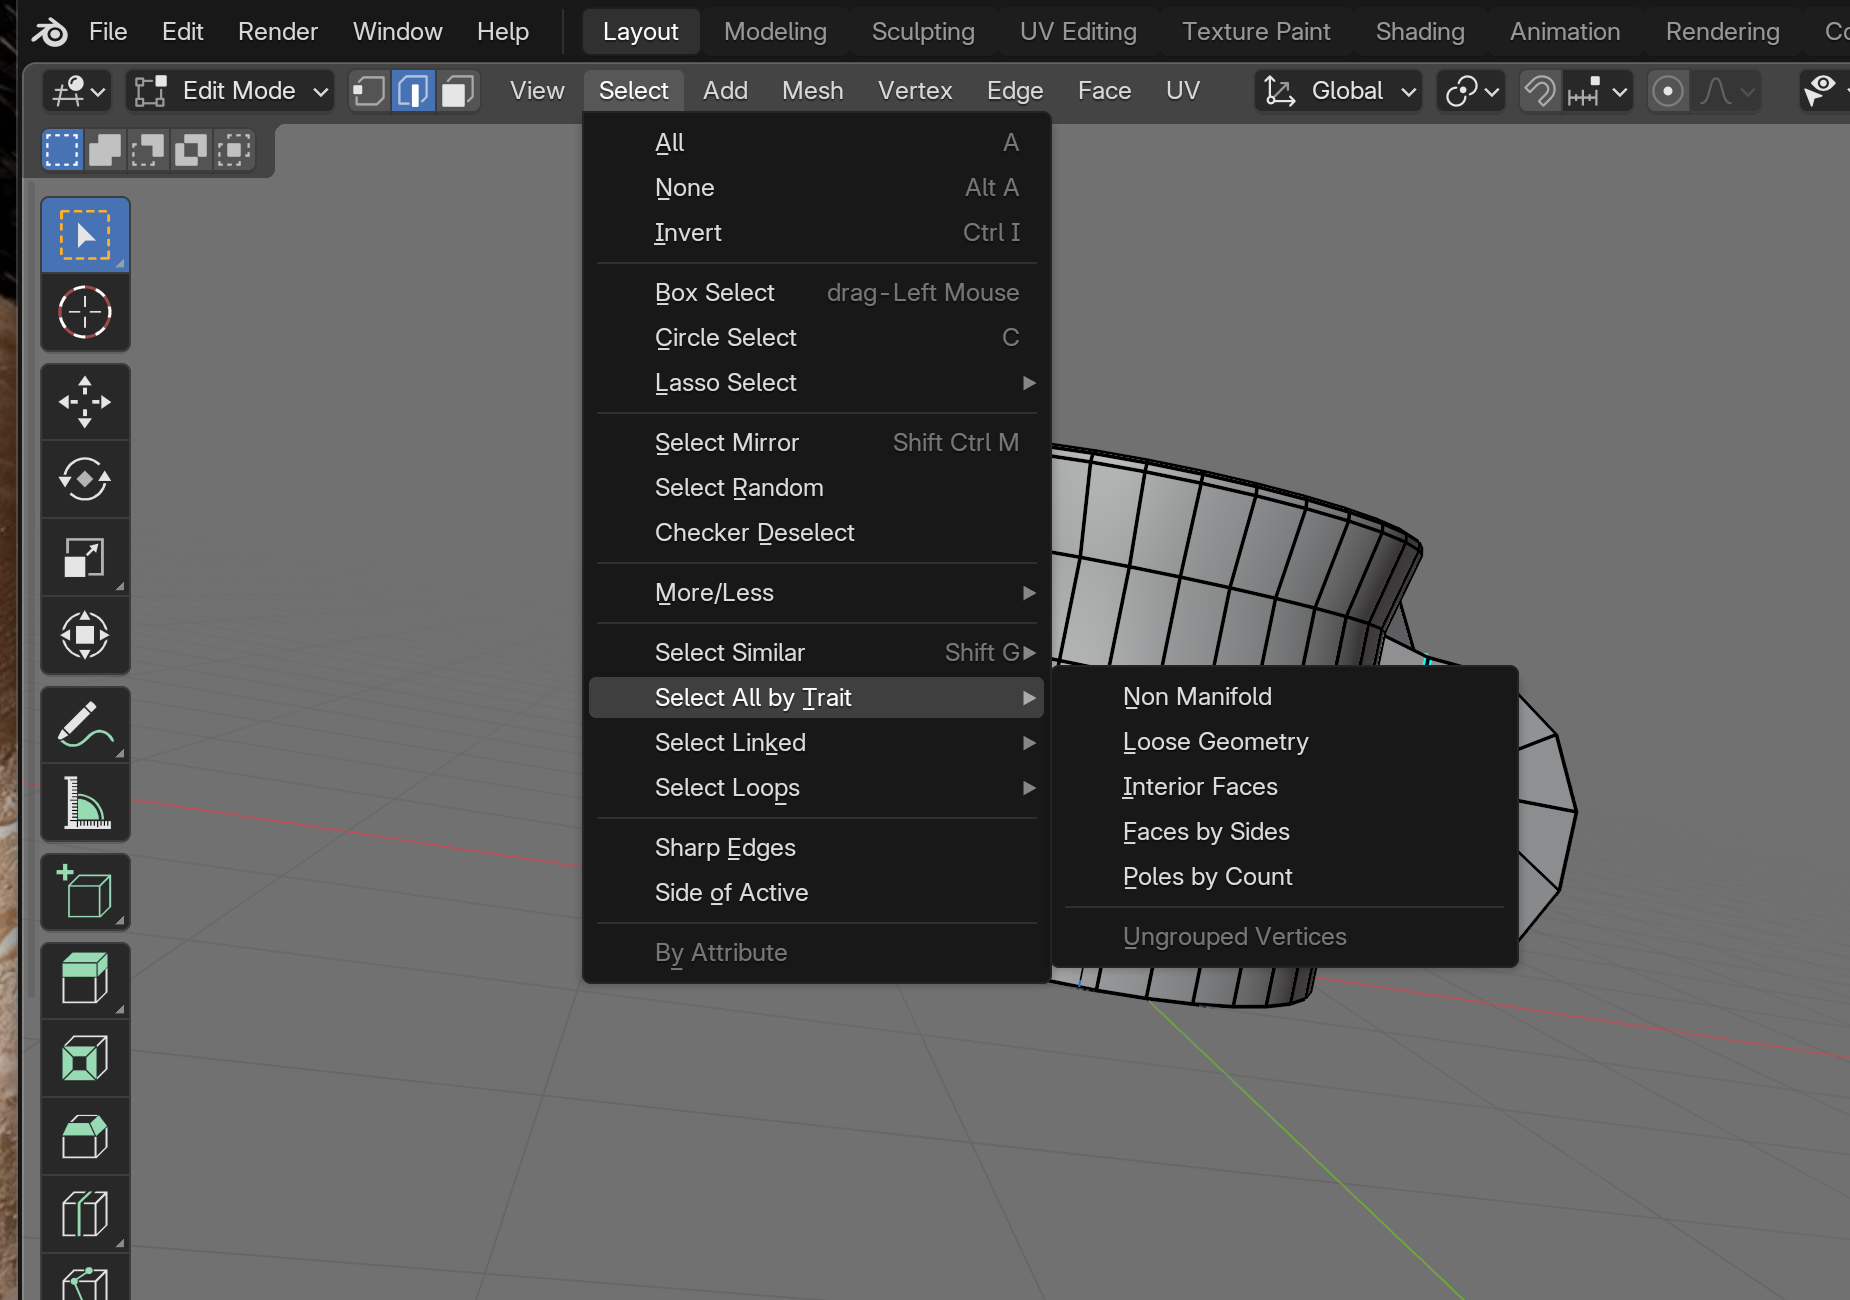Select the Add Cube tool
The height and width of the screenshot is (1300, 1850).
85,892
